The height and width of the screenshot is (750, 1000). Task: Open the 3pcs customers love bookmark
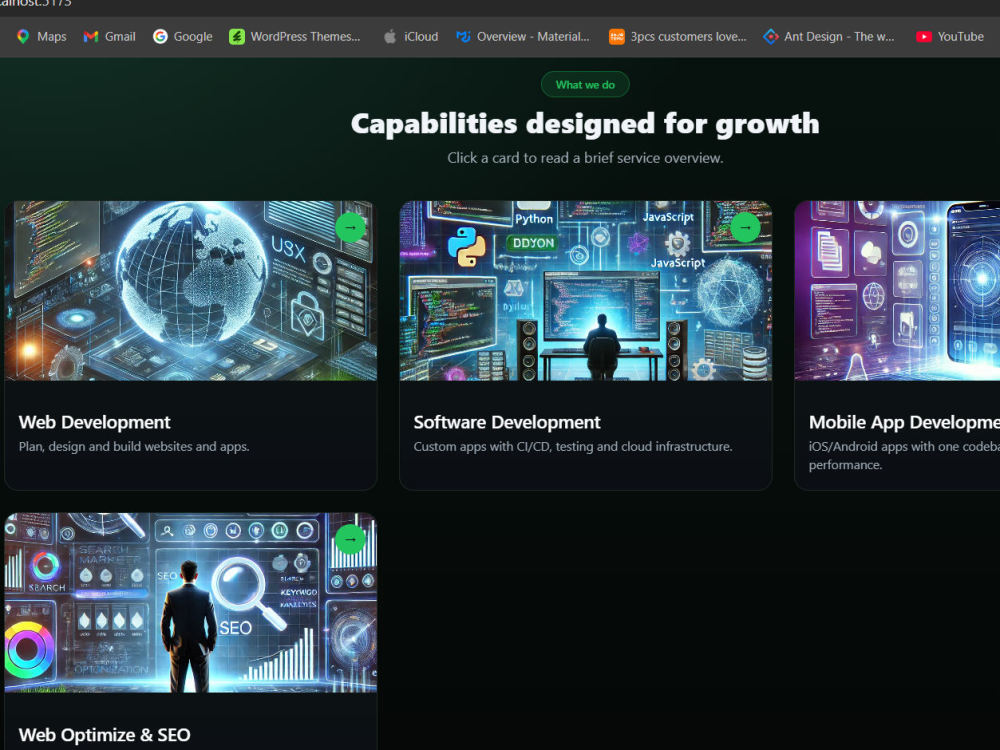[x=677, y=36]
